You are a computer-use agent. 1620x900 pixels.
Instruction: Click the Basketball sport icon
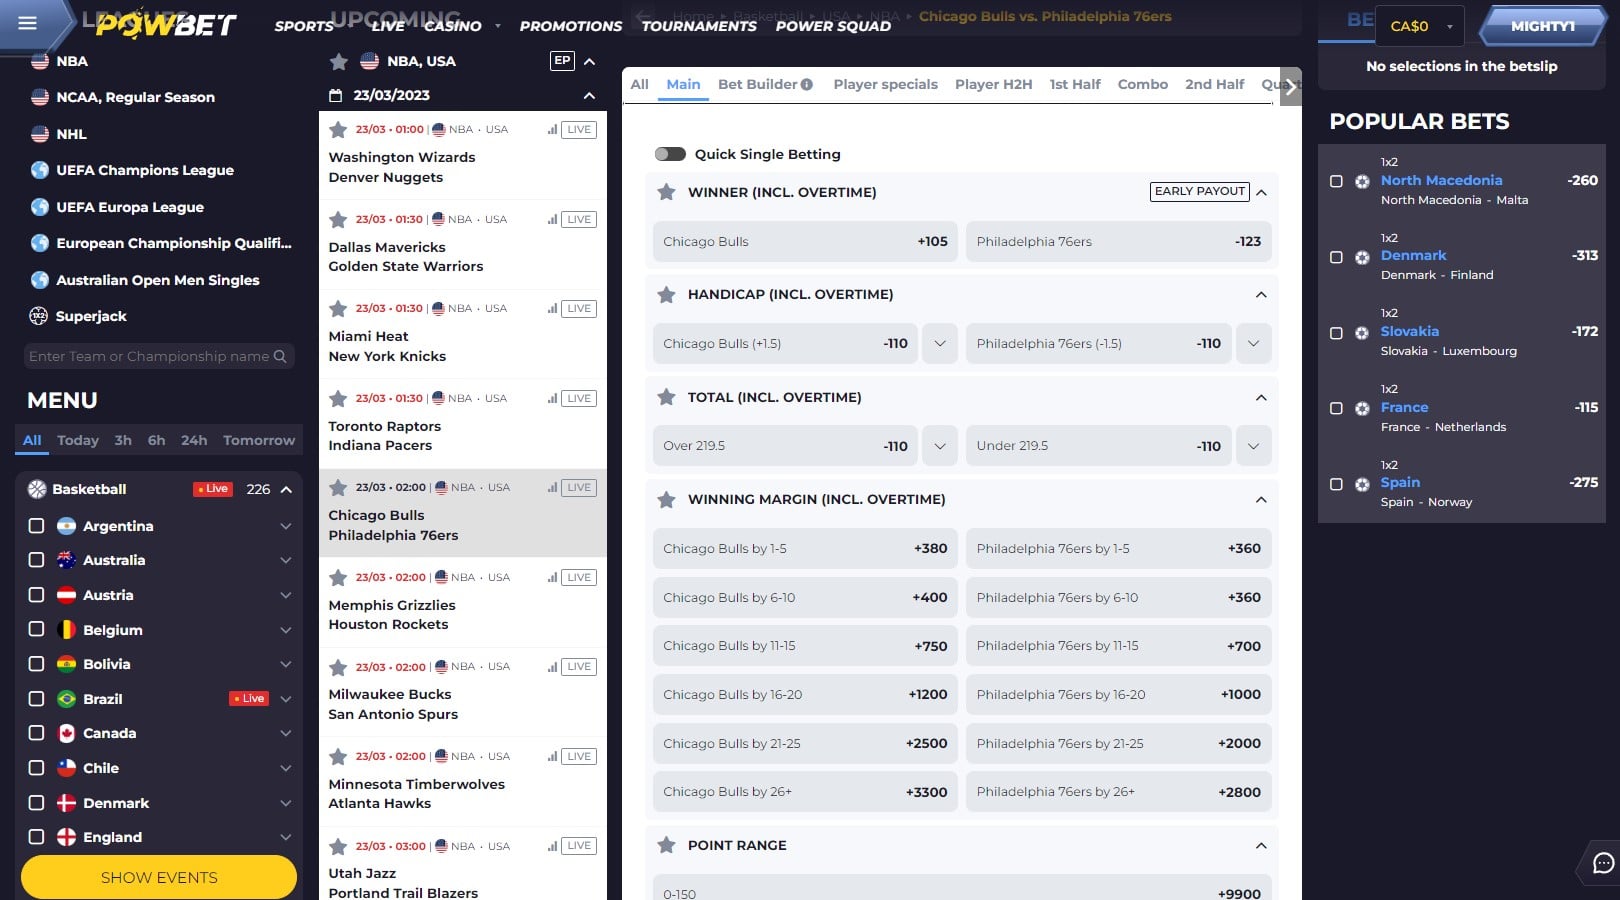37,489
